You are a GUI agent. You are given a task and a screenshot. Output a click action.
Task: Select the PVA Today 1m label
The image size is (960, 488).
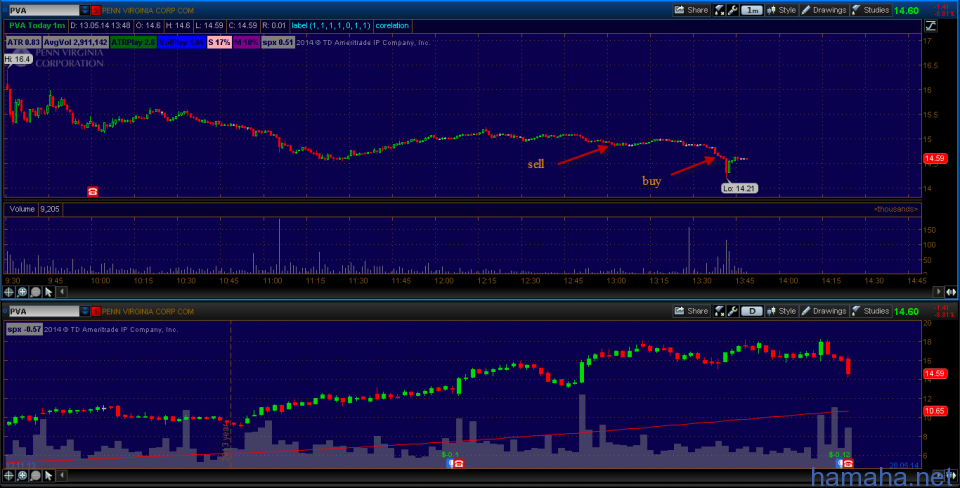pyautogui.click(x=37, y=26)
